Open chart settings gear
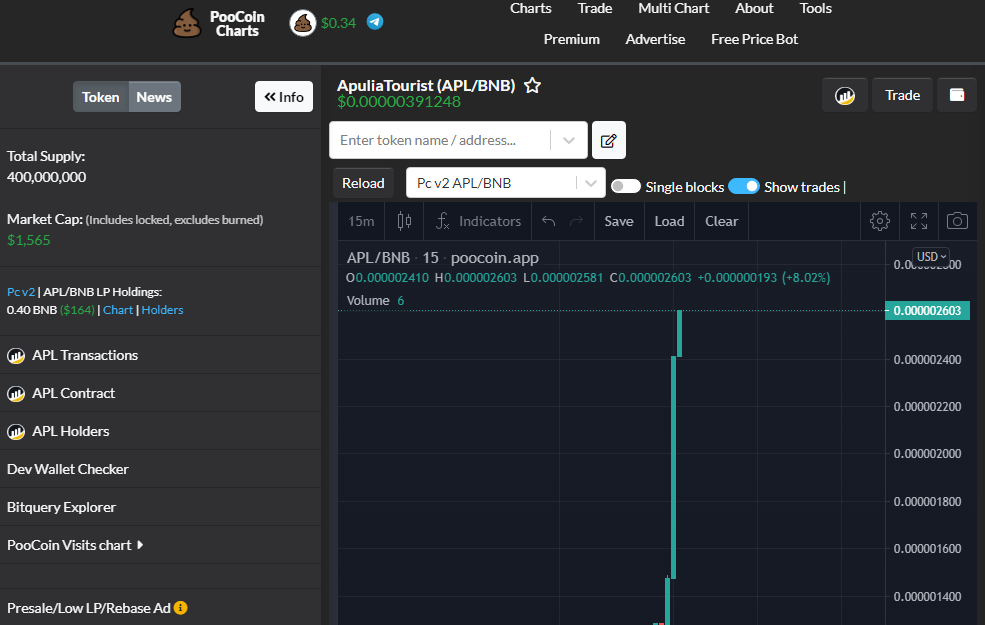This screenshot has height=625, width=985. (x=879, y=221)
